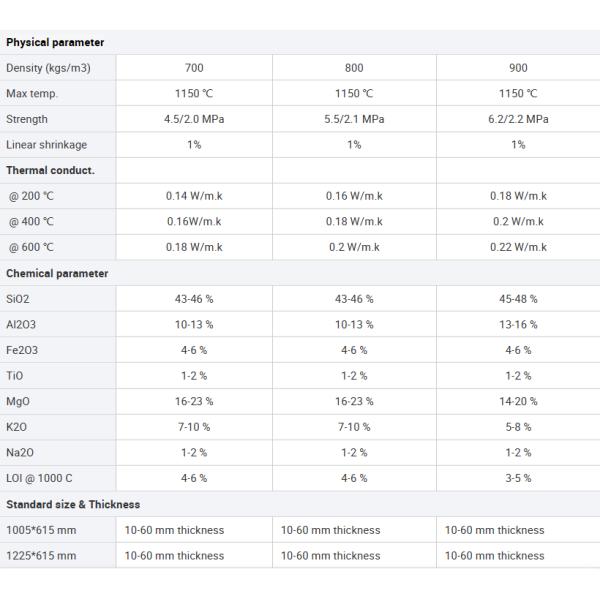The height and width of the screenshot is (600, 600).
Task: Click the MgO row label
Action: [x=18, y=401]
